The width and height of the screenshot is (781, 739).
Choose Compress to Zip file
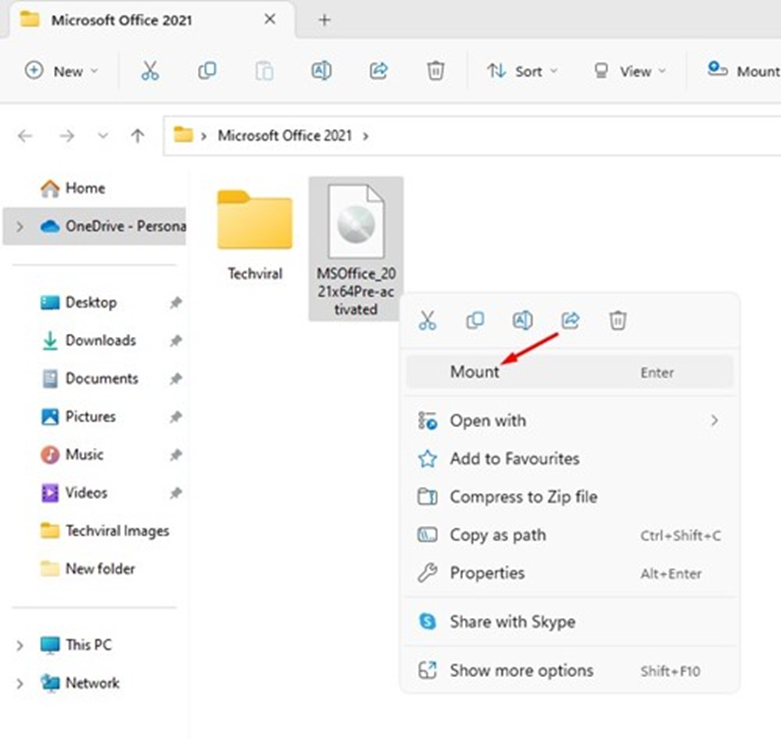tap(569, 497)
